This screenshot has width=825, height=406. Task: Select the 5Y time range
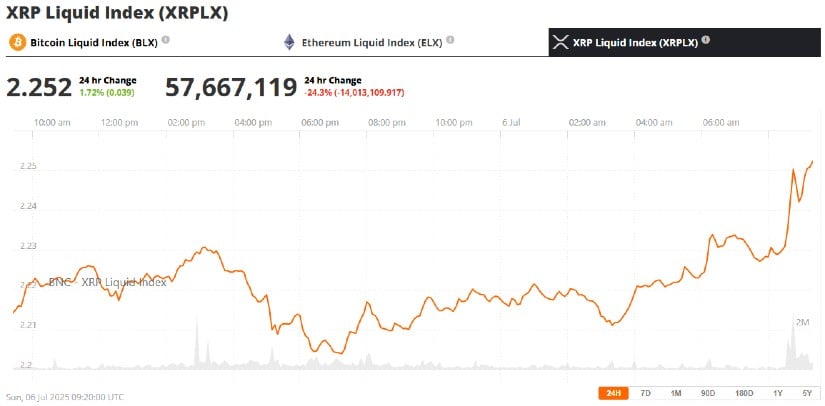point(807,393)
